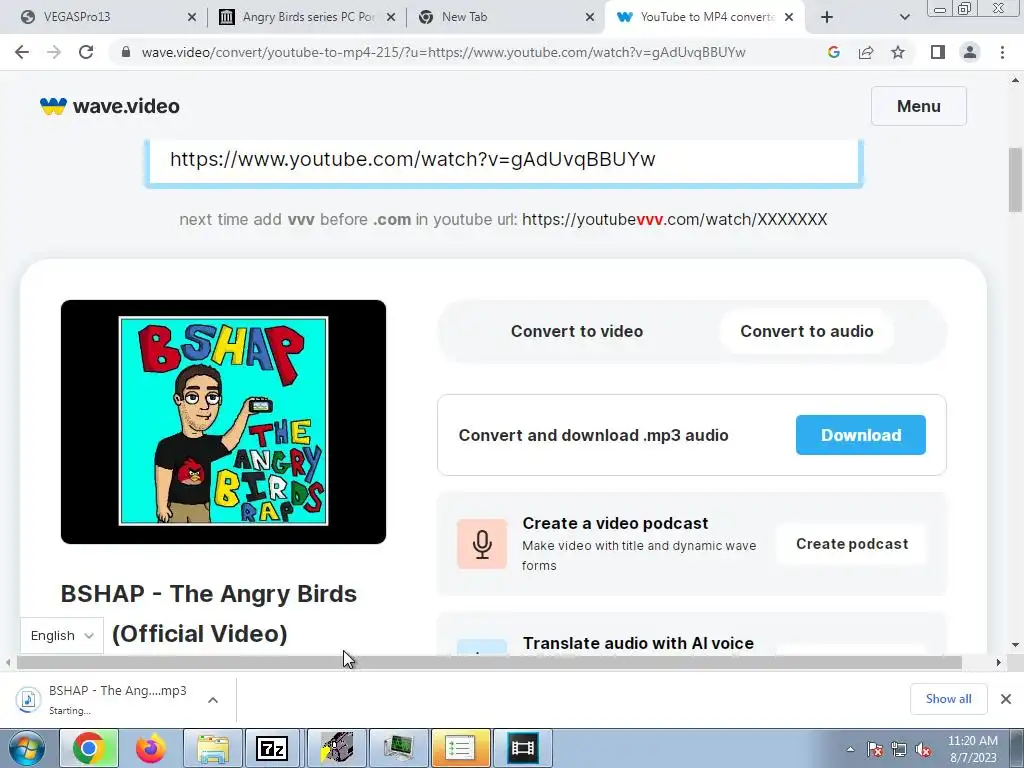
Task: Show hidden system tray icons
Action: click(x=850, y=749)
